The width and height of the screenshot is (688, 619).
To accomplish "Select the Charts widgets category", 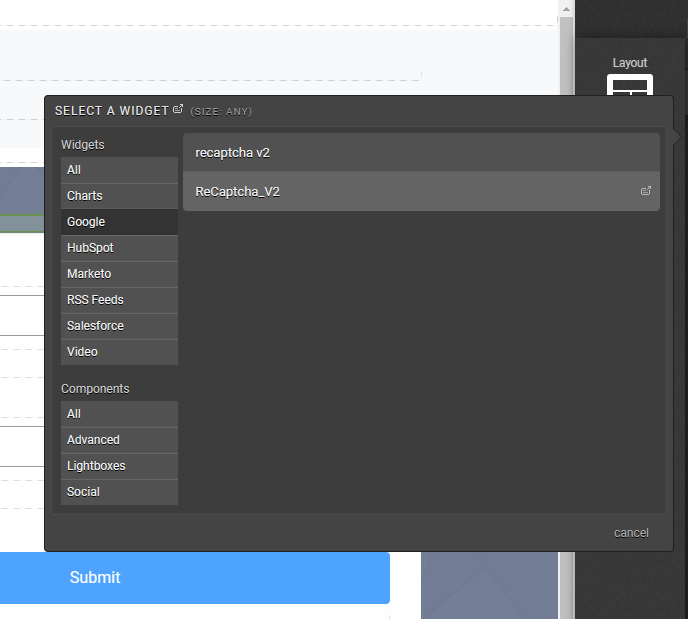I will point(119,196).
